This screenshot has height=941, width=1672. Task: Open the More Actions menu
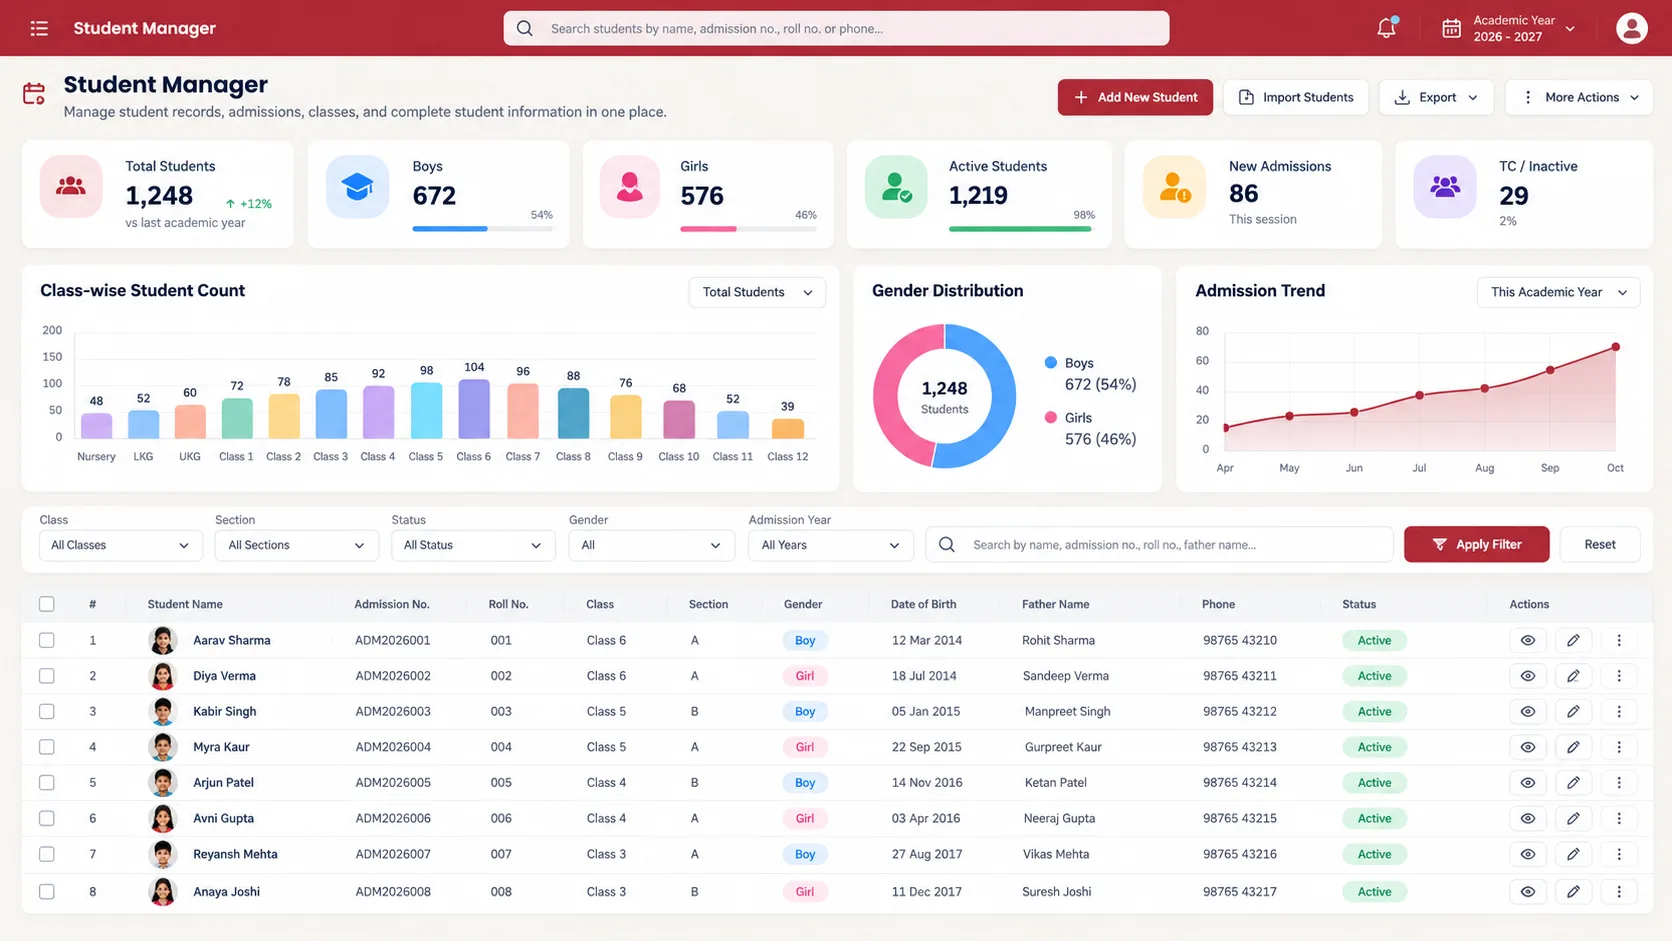(x=1579, y=97)
